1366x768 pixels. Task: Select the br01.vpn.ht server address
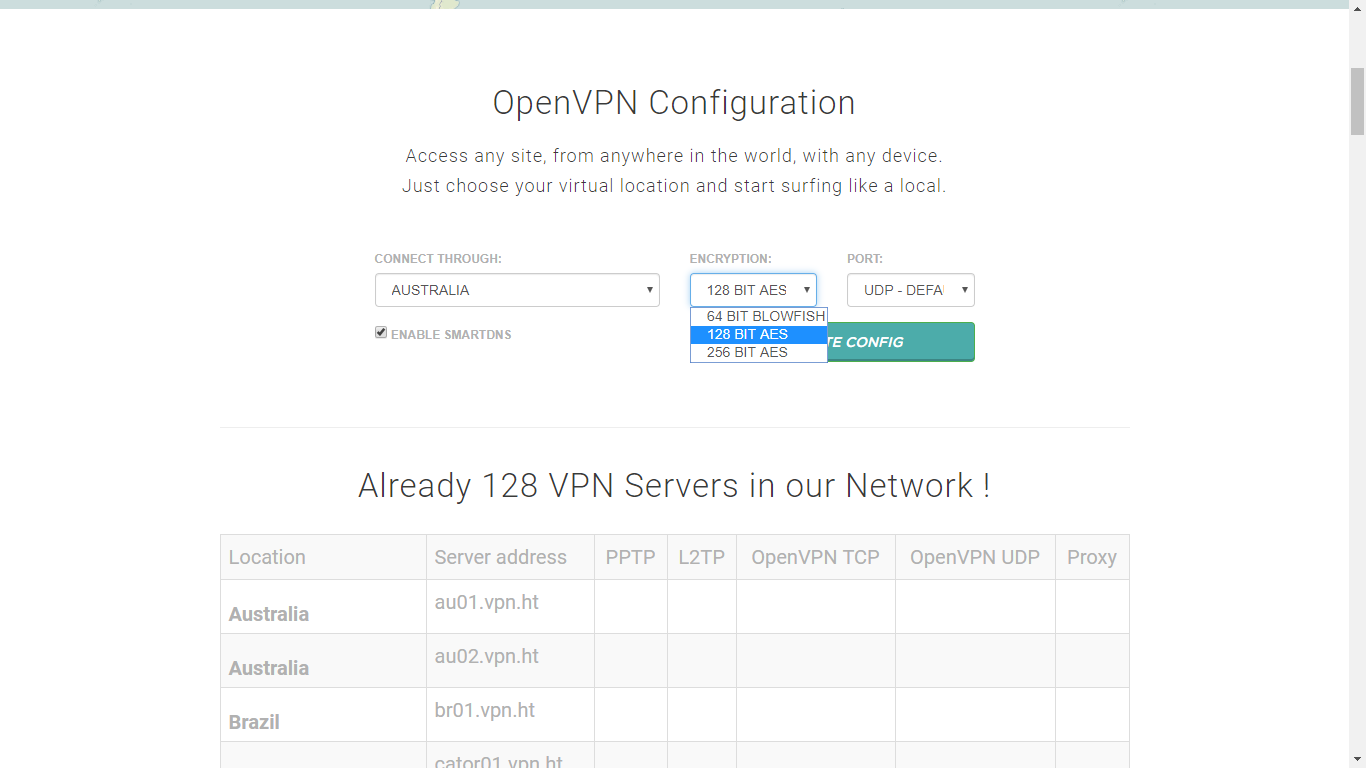pos(485,710)
